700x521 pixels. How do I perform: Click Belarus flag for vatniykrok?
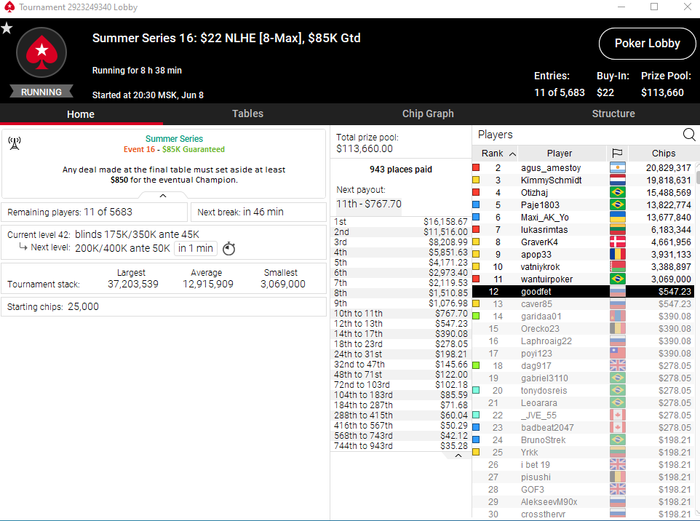pos(617,267)
